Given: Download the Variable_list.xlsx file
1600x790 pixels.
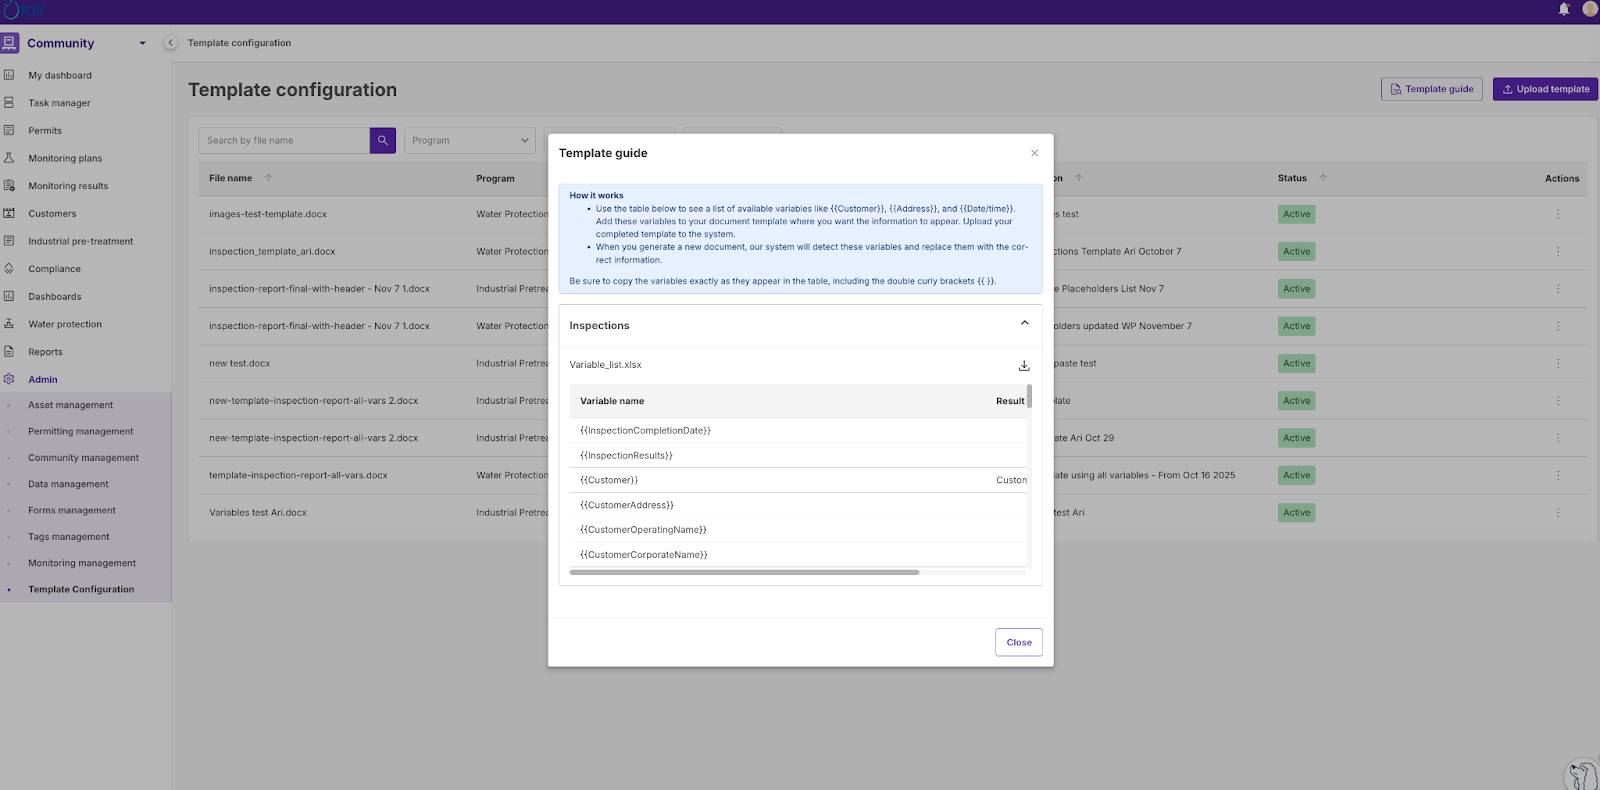Looking at the screenshot, I should [1024, 365].
